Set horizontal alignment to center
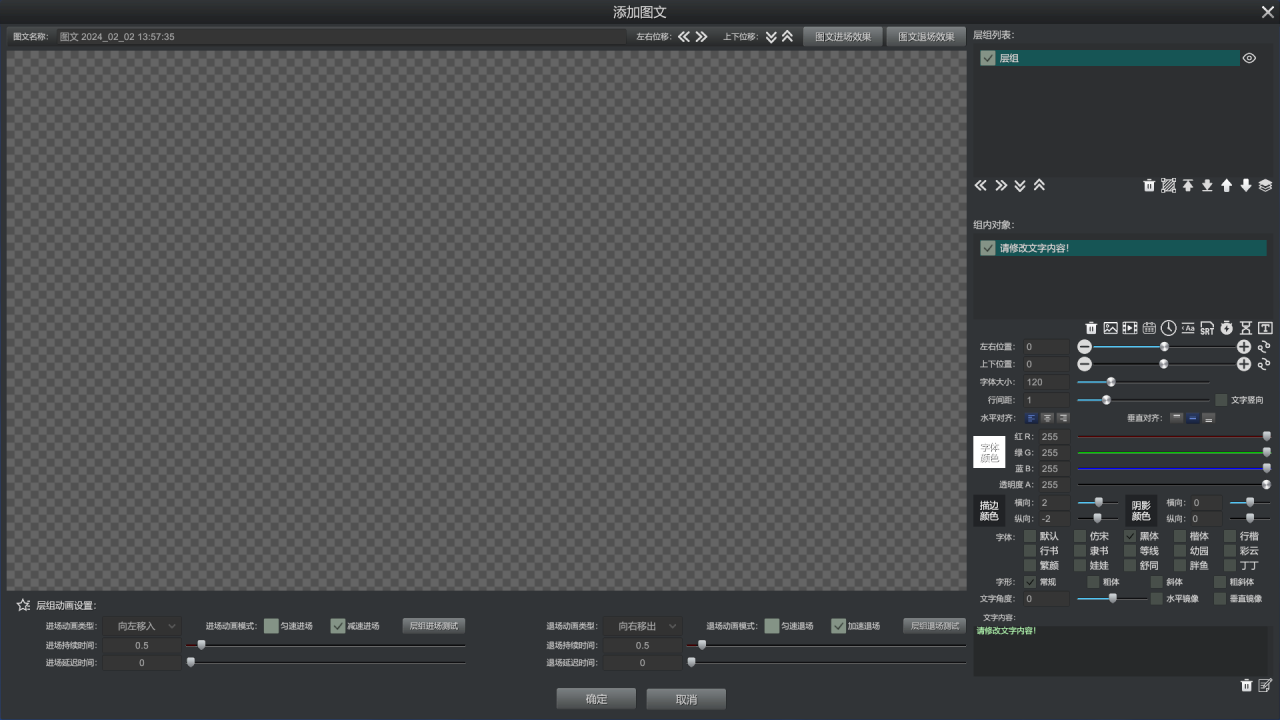1280x720 pixels. tap(1047, 418)
